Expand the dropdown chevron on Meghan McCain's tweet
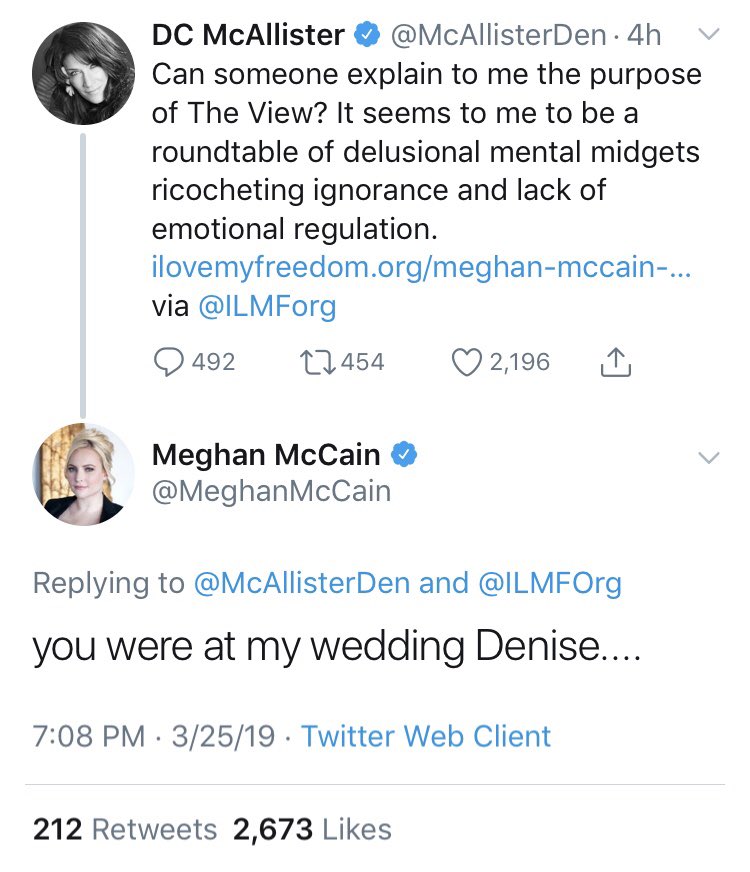This screenshot has height=872, width=750. tap(708, 458)
